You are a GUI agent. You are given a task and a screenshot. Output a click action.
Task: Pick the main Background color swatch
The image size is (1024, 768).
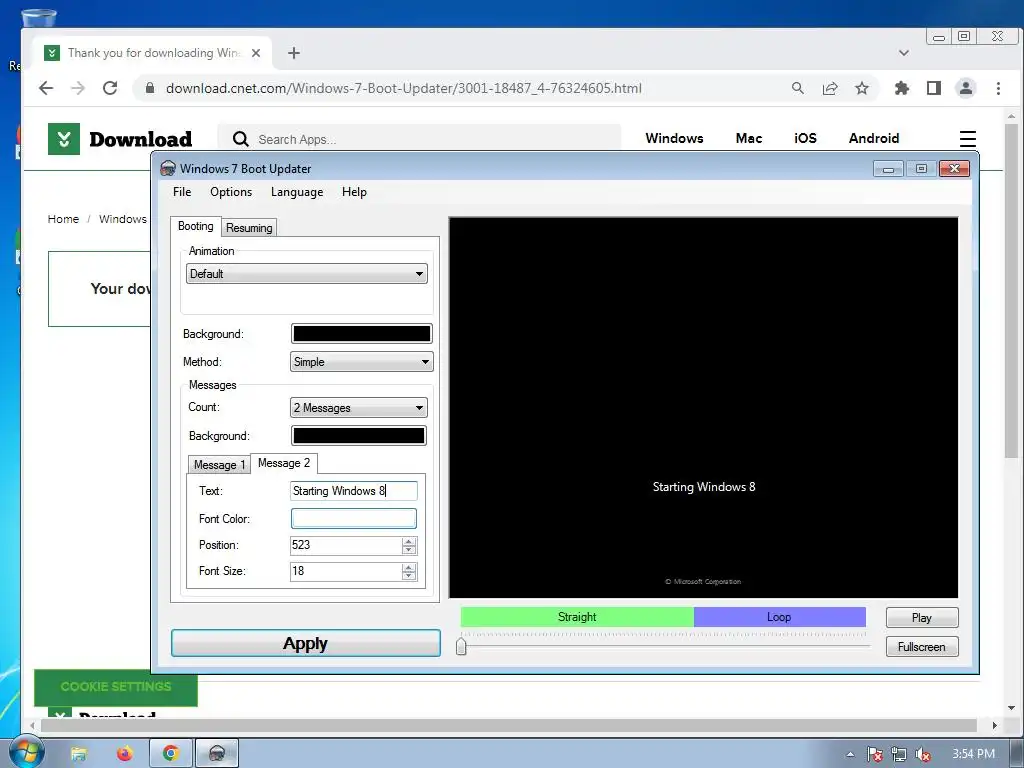[362, 334]
